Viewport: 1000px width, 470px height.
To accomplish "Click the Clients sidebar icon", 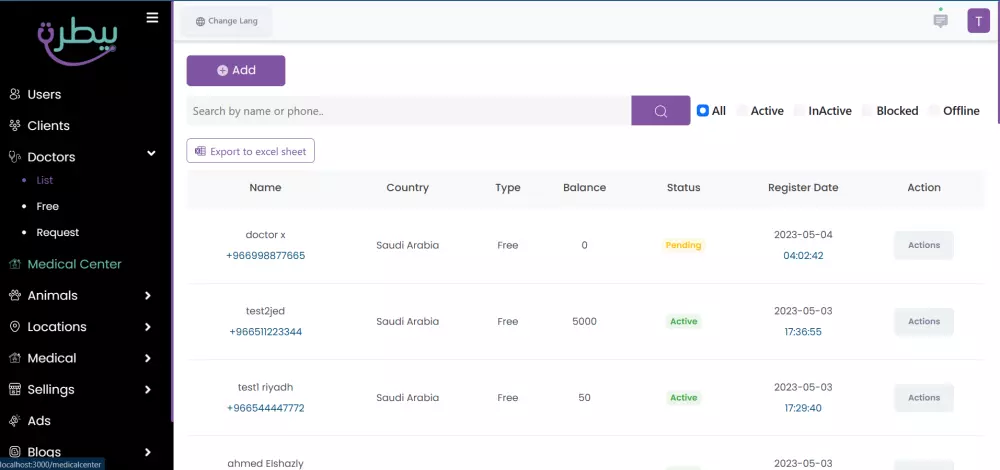I will point(15,126).
